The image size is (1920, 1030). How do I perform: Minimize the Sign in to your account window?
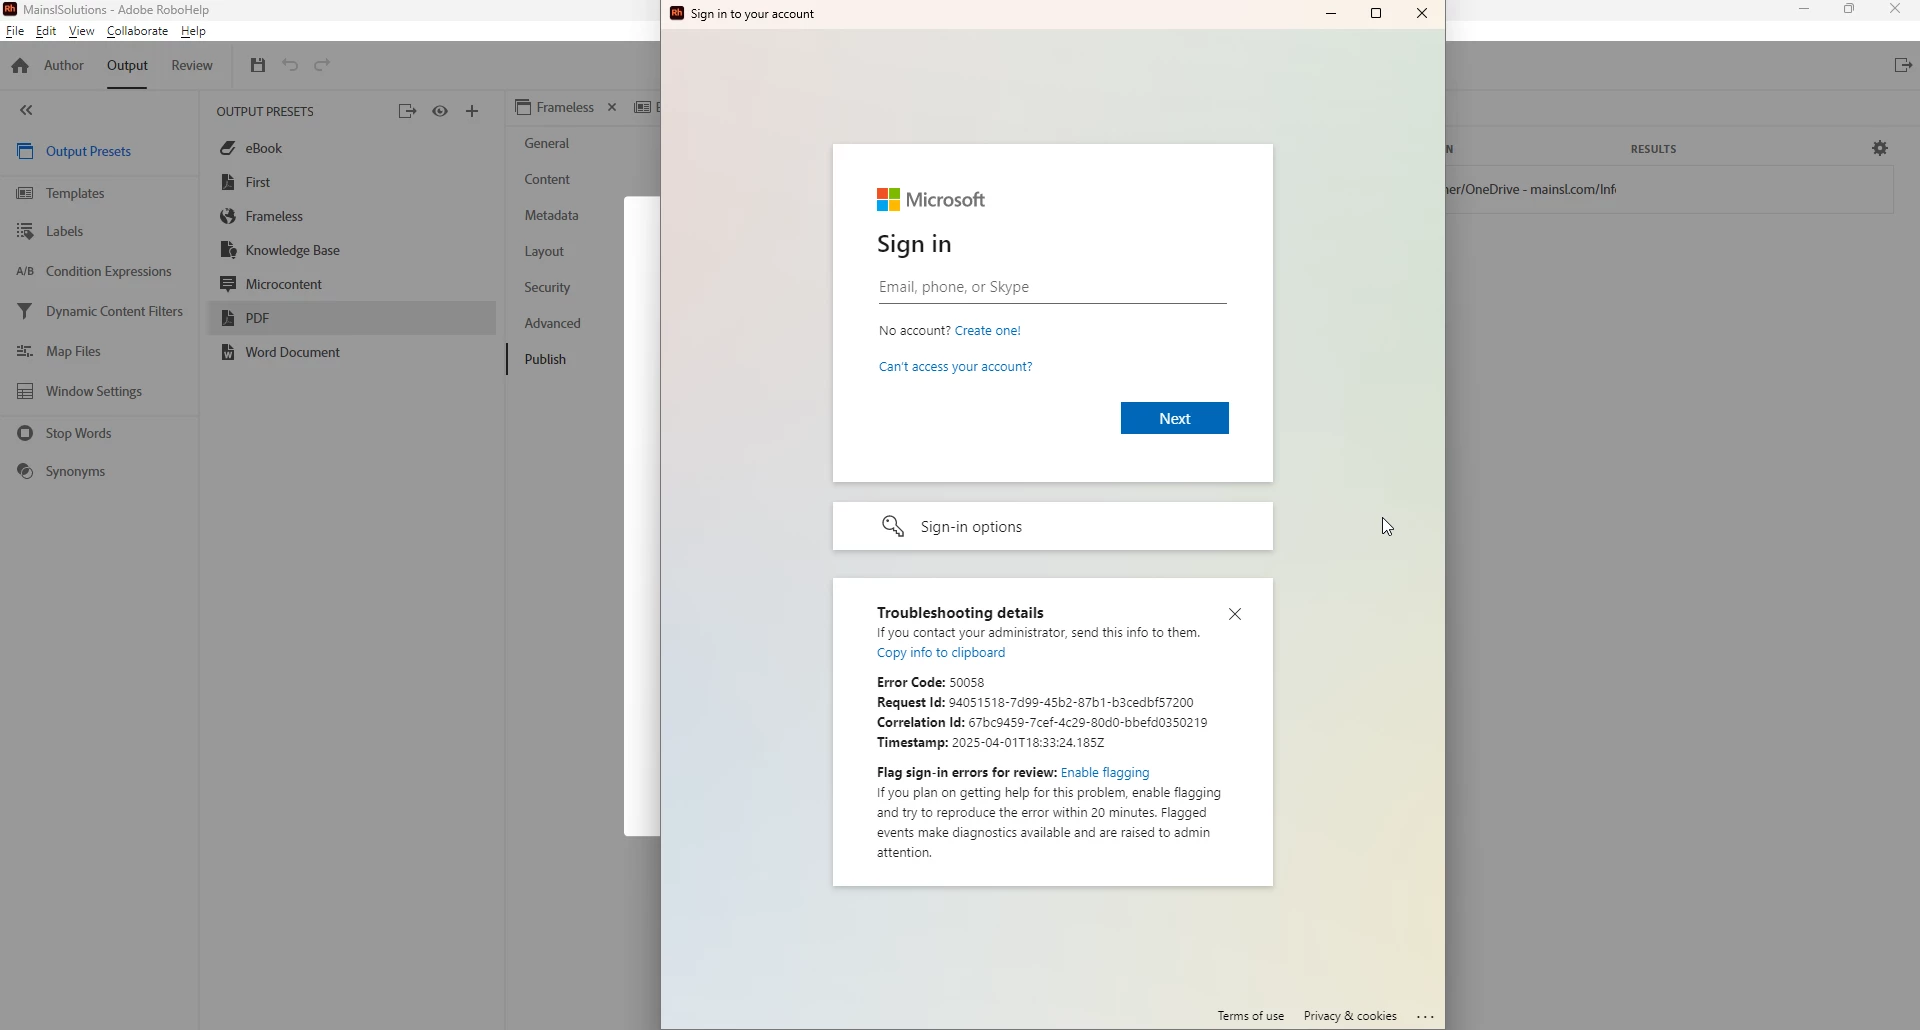tap(1332, 14)
